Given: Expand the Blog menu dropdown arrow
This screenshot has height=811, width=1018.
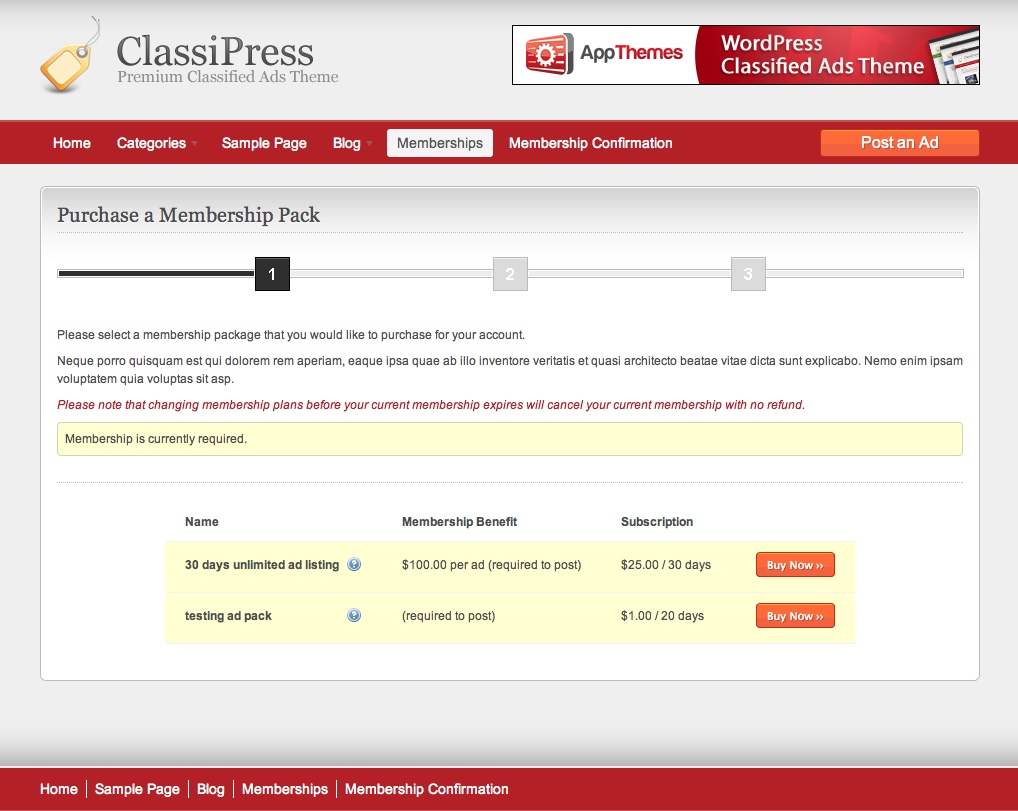Looking at the screenshot, I should (369, 143).
